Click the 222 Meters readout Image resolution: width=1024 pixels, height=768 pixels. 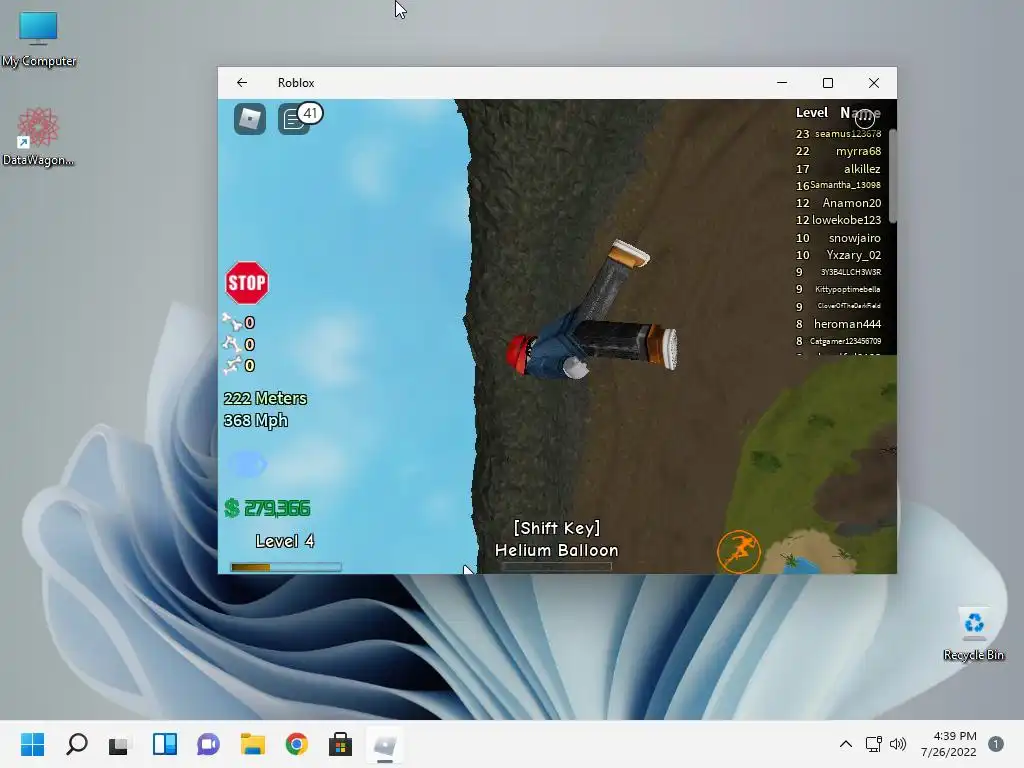point(265,398)
